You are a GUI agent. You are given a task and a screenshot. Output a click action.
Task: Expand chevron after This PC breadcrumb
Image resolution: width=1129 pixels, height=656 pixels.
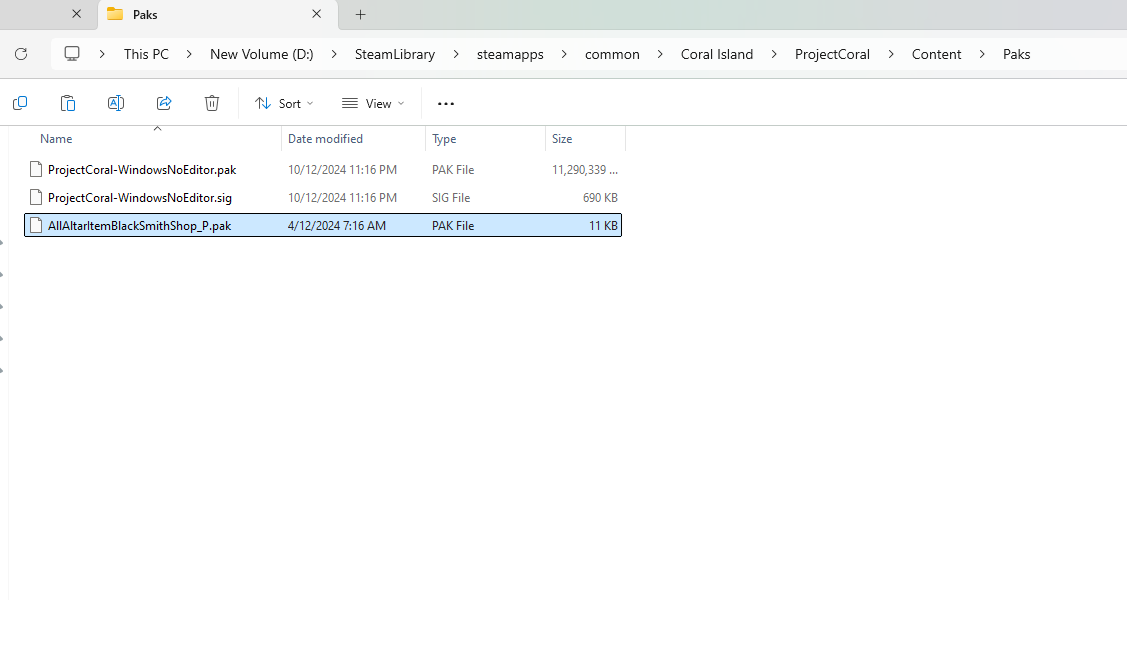(x=189, y=55)
